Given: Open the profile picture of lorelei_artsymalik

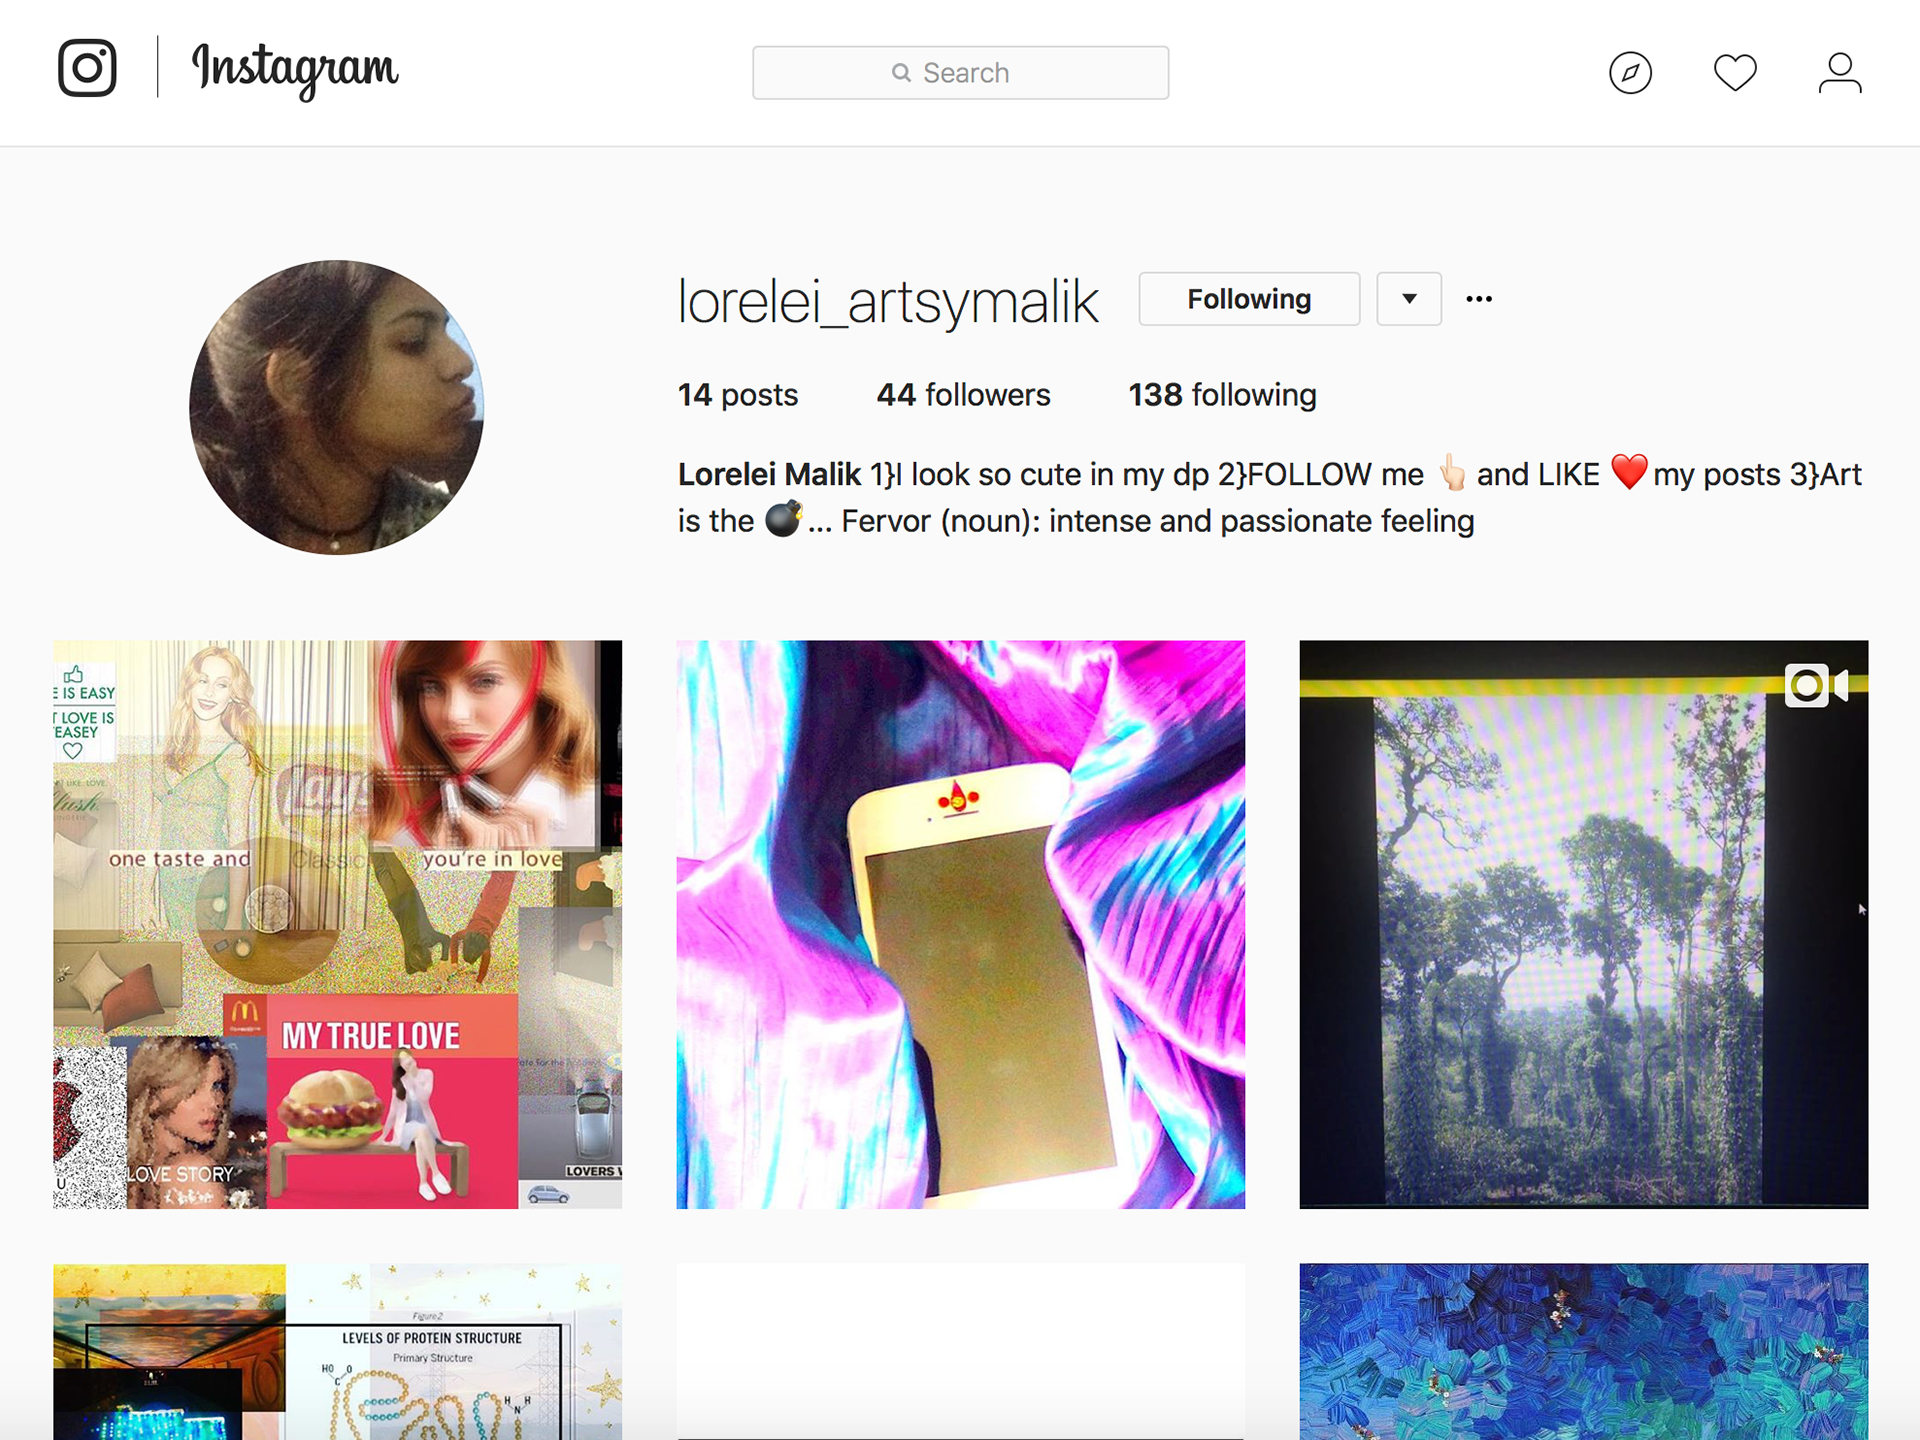Looking at the screenshot, I should pyautogui.click(x=337, y=407).
